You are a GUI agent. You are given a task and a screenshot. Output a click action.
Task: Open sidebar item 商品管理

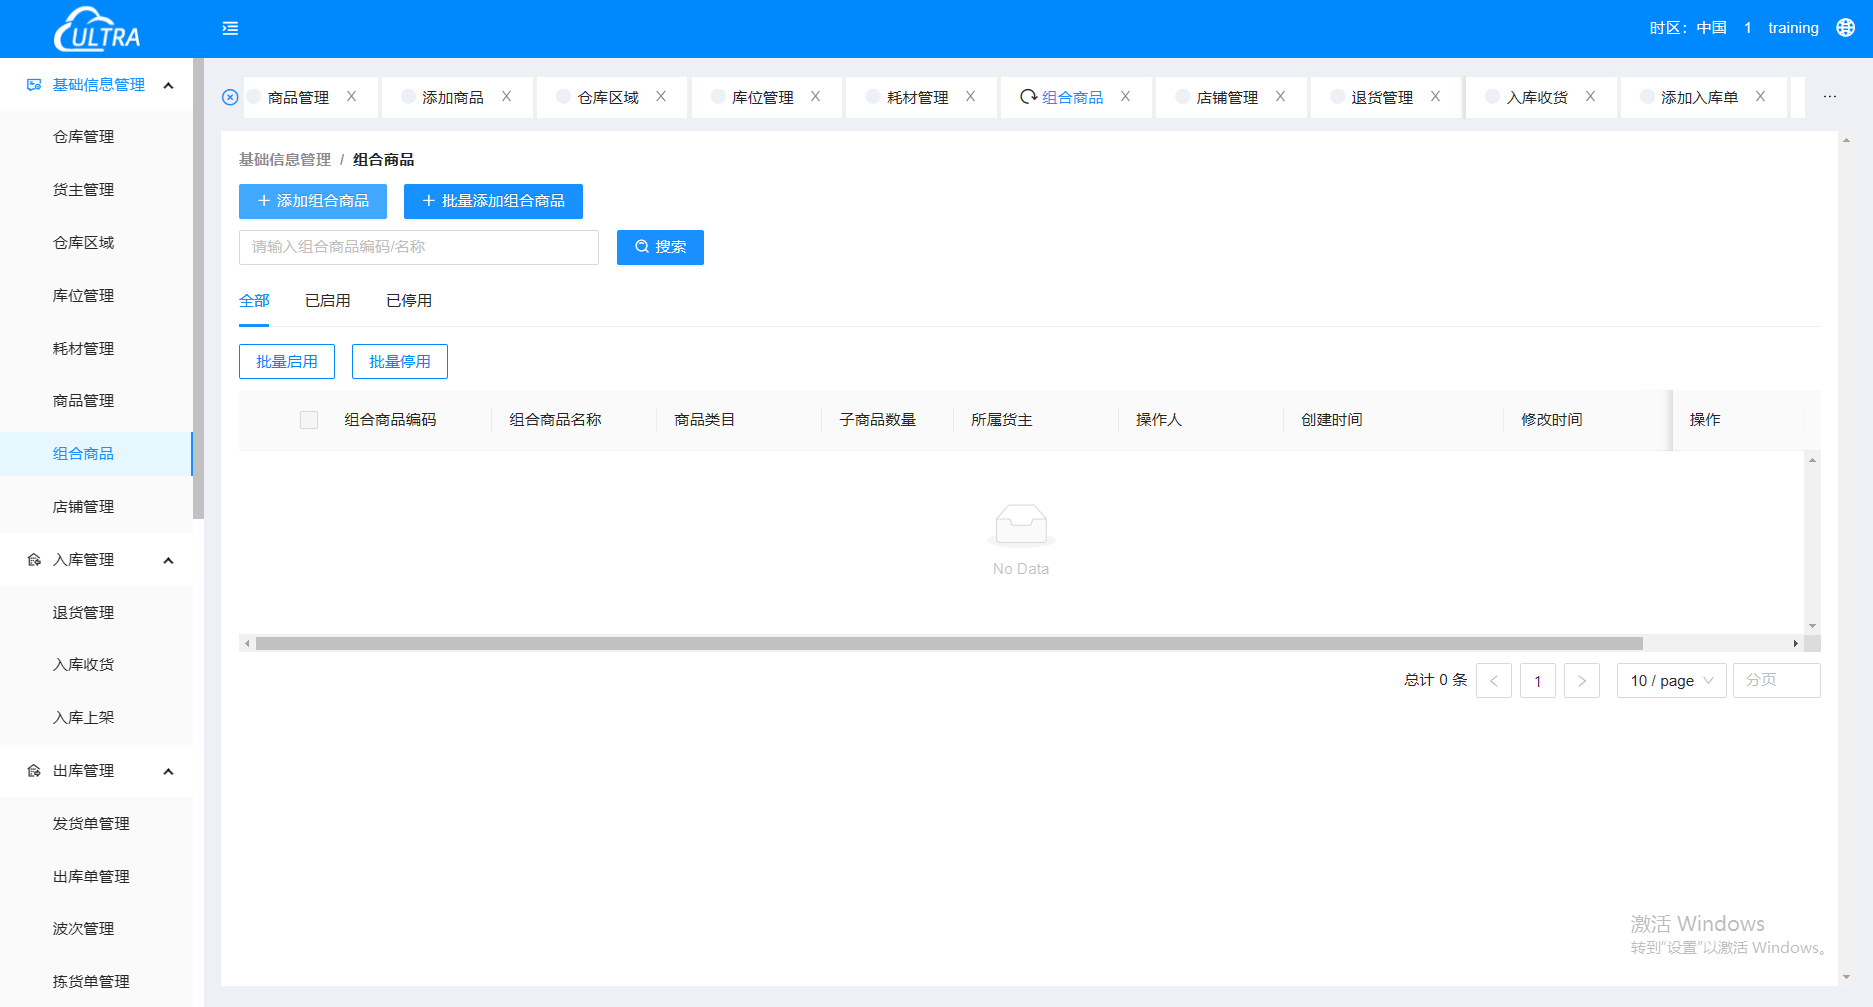[x=83, y=401]
